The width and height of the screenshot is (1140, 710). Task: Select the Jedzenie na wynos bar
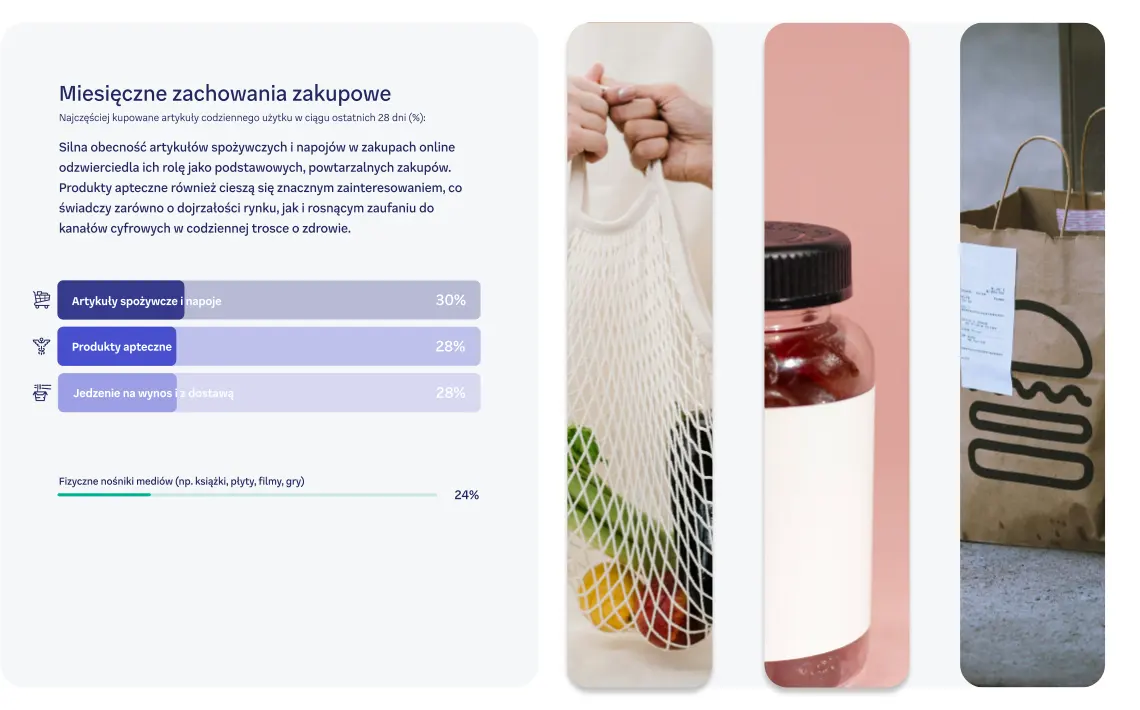tap(269, 392)
